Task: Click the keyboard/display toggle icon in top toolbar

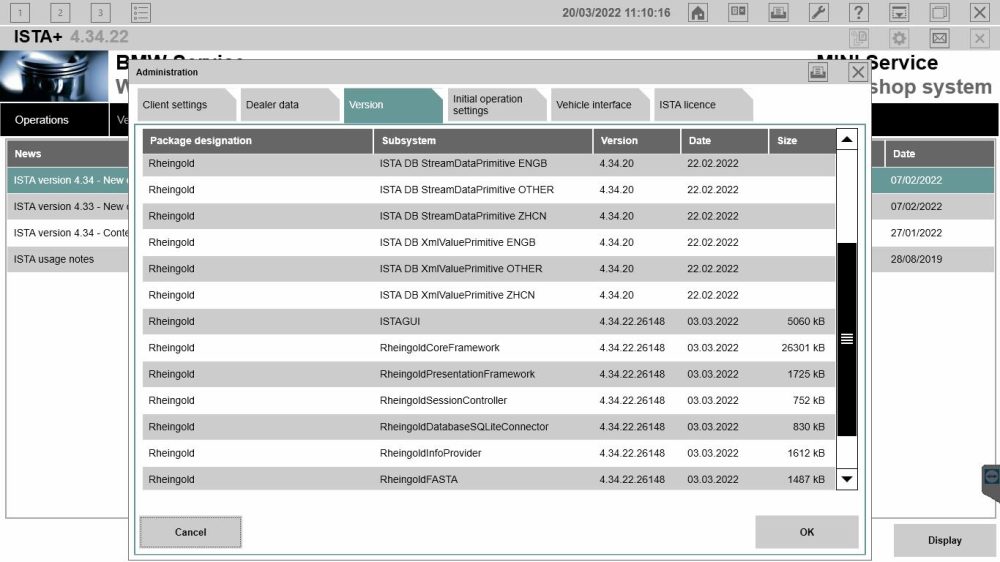Action: (899, 12)
